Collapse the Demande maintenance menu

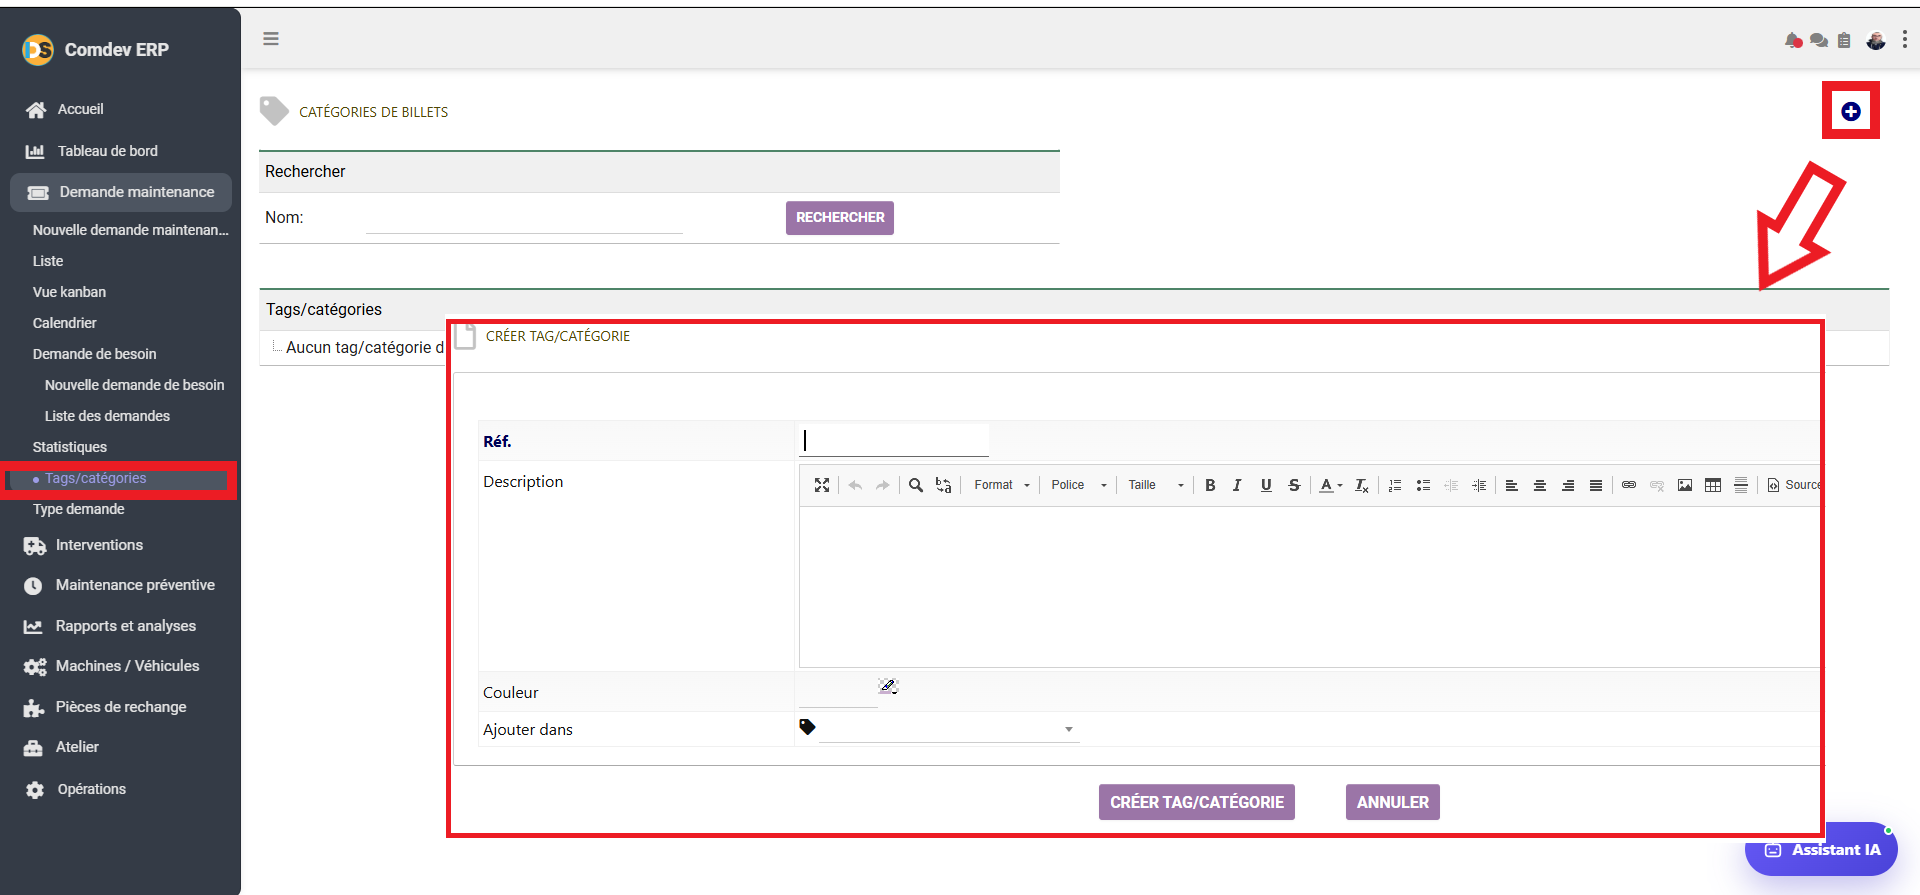coord(121,192)
